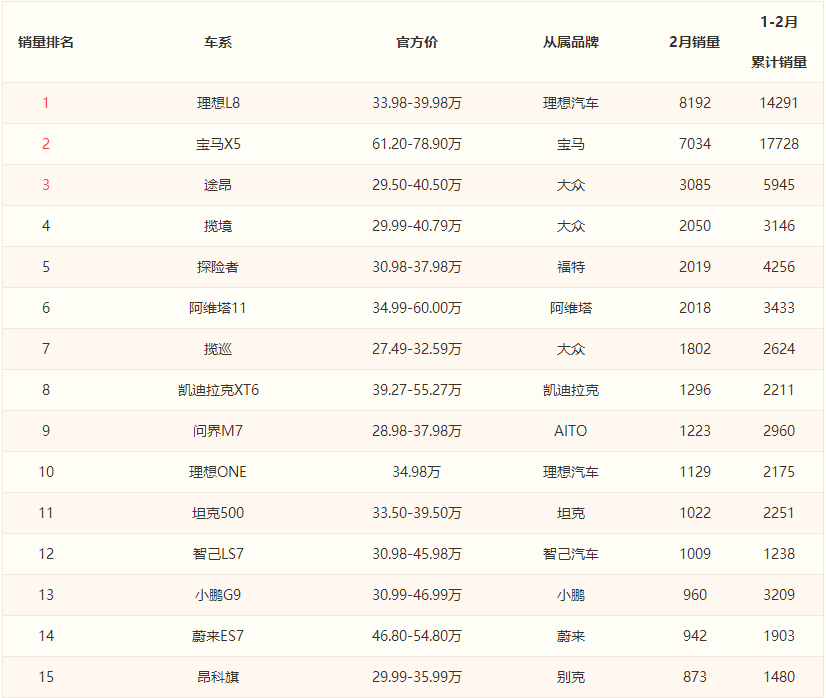Select the 蔚来ES7 series entry
This screenshot has height=698, width=826.
(x=218, y=636)
